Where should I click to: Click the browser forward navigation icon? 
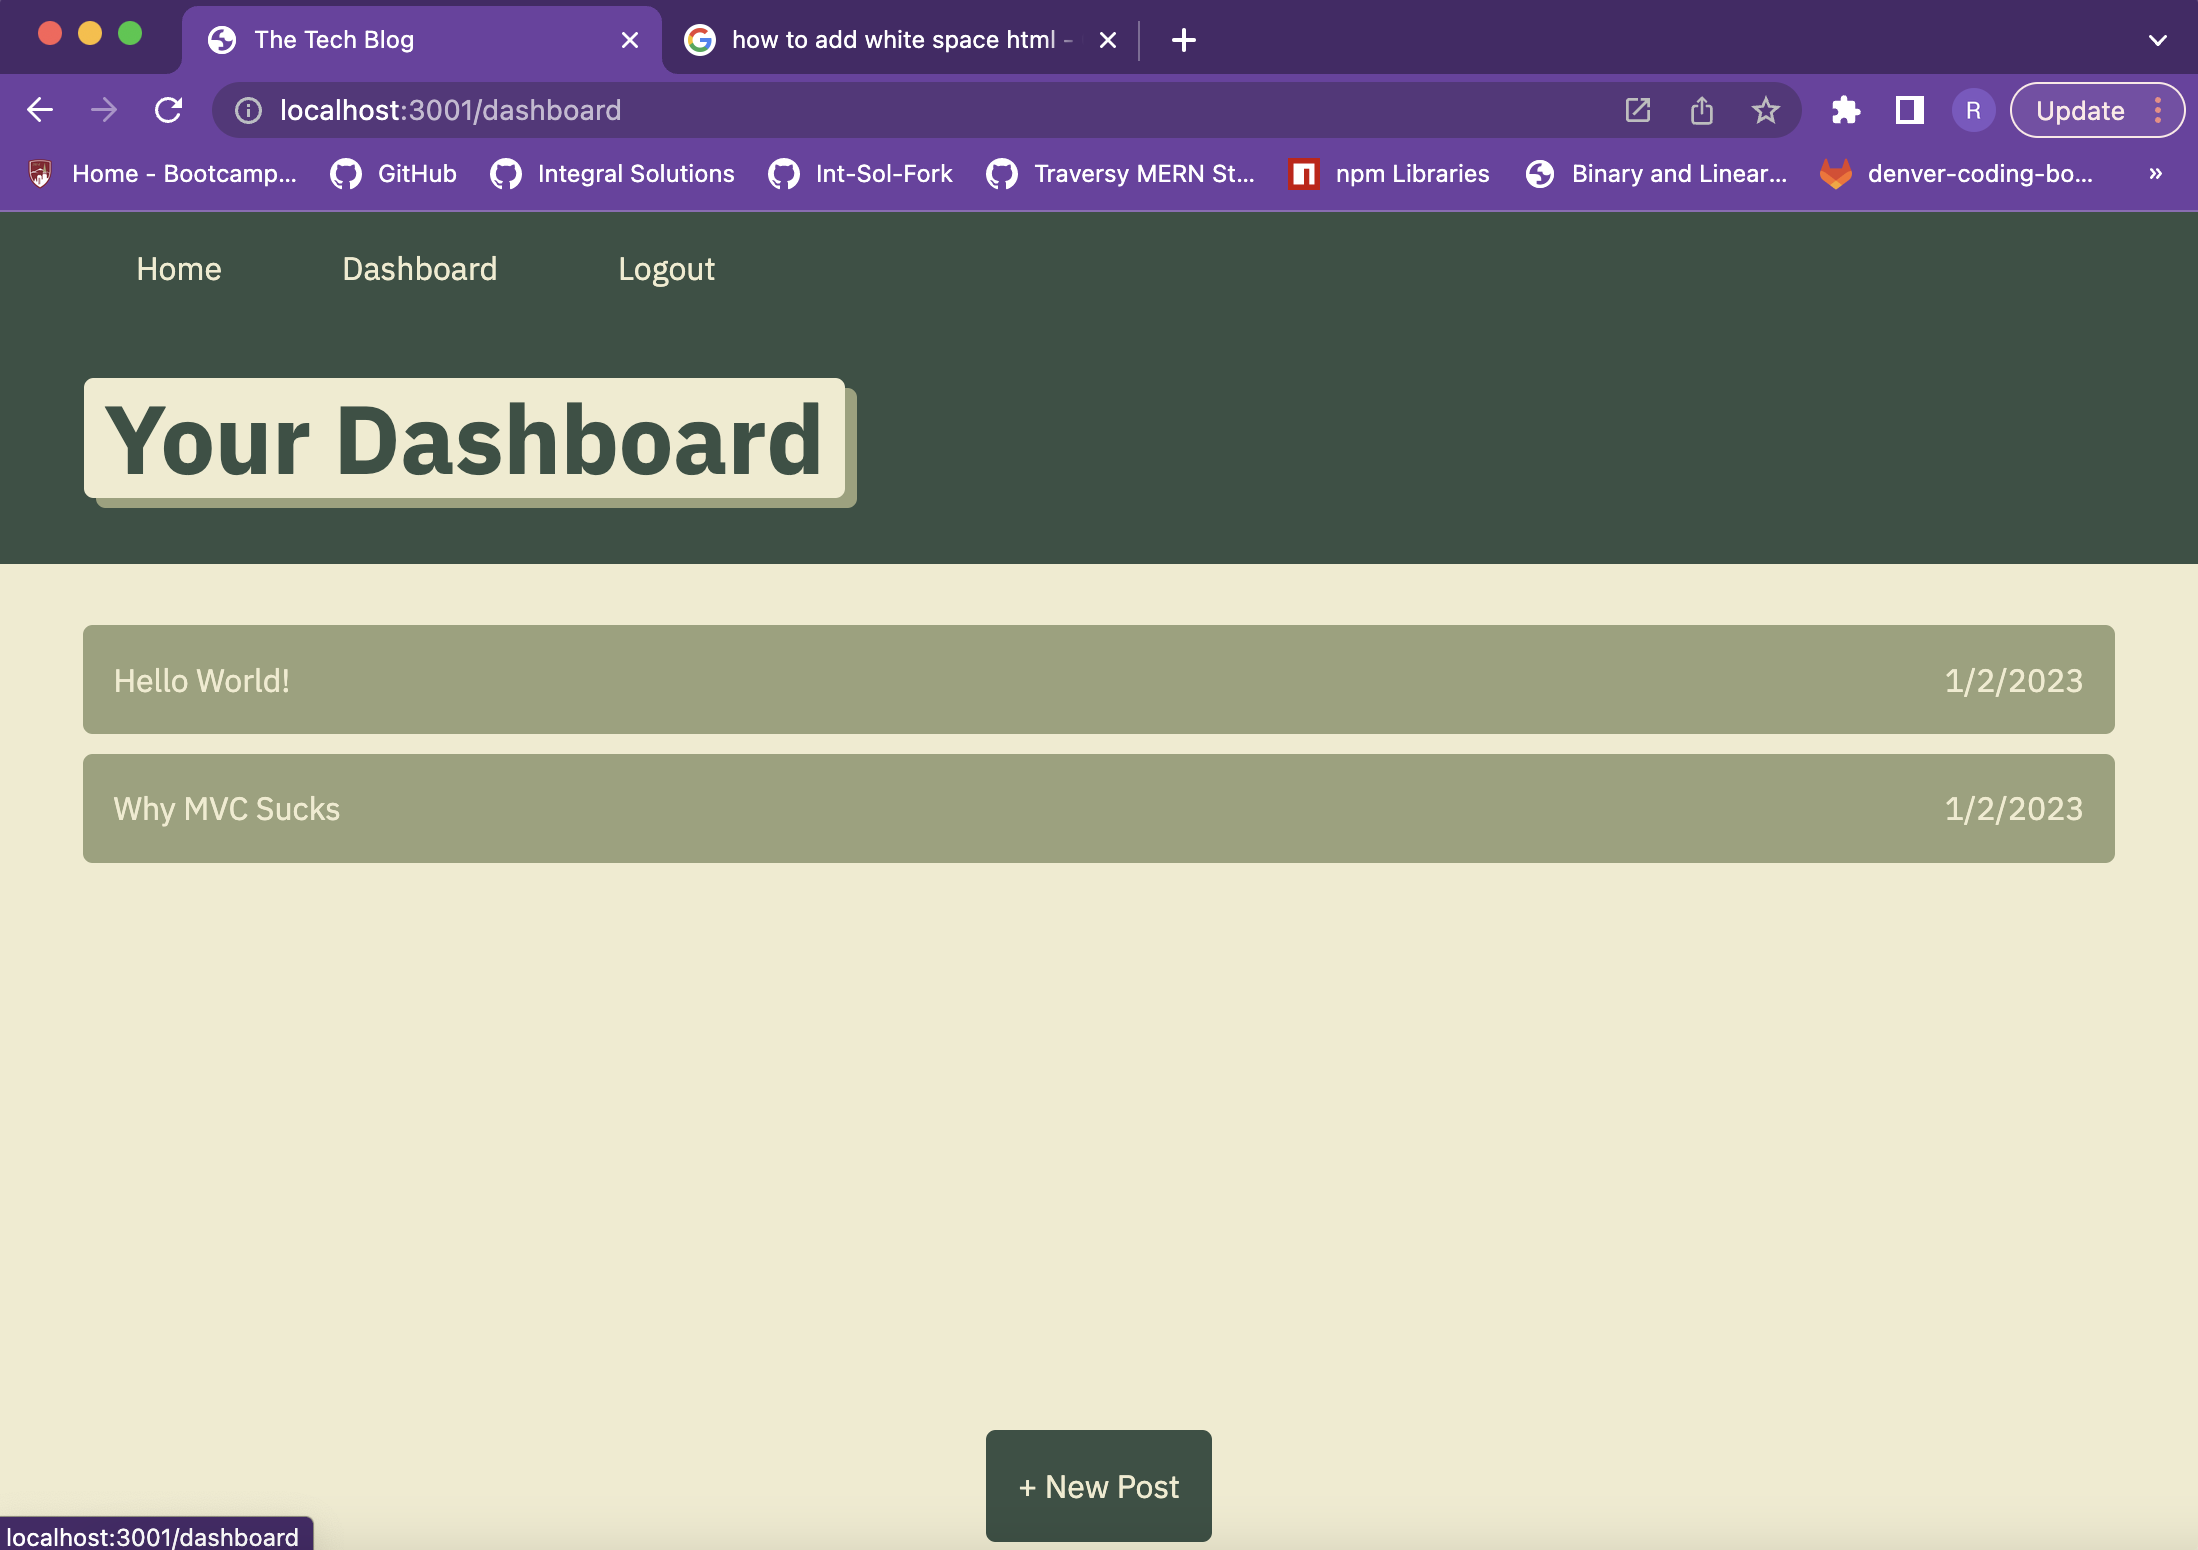(x=102, y=109)
